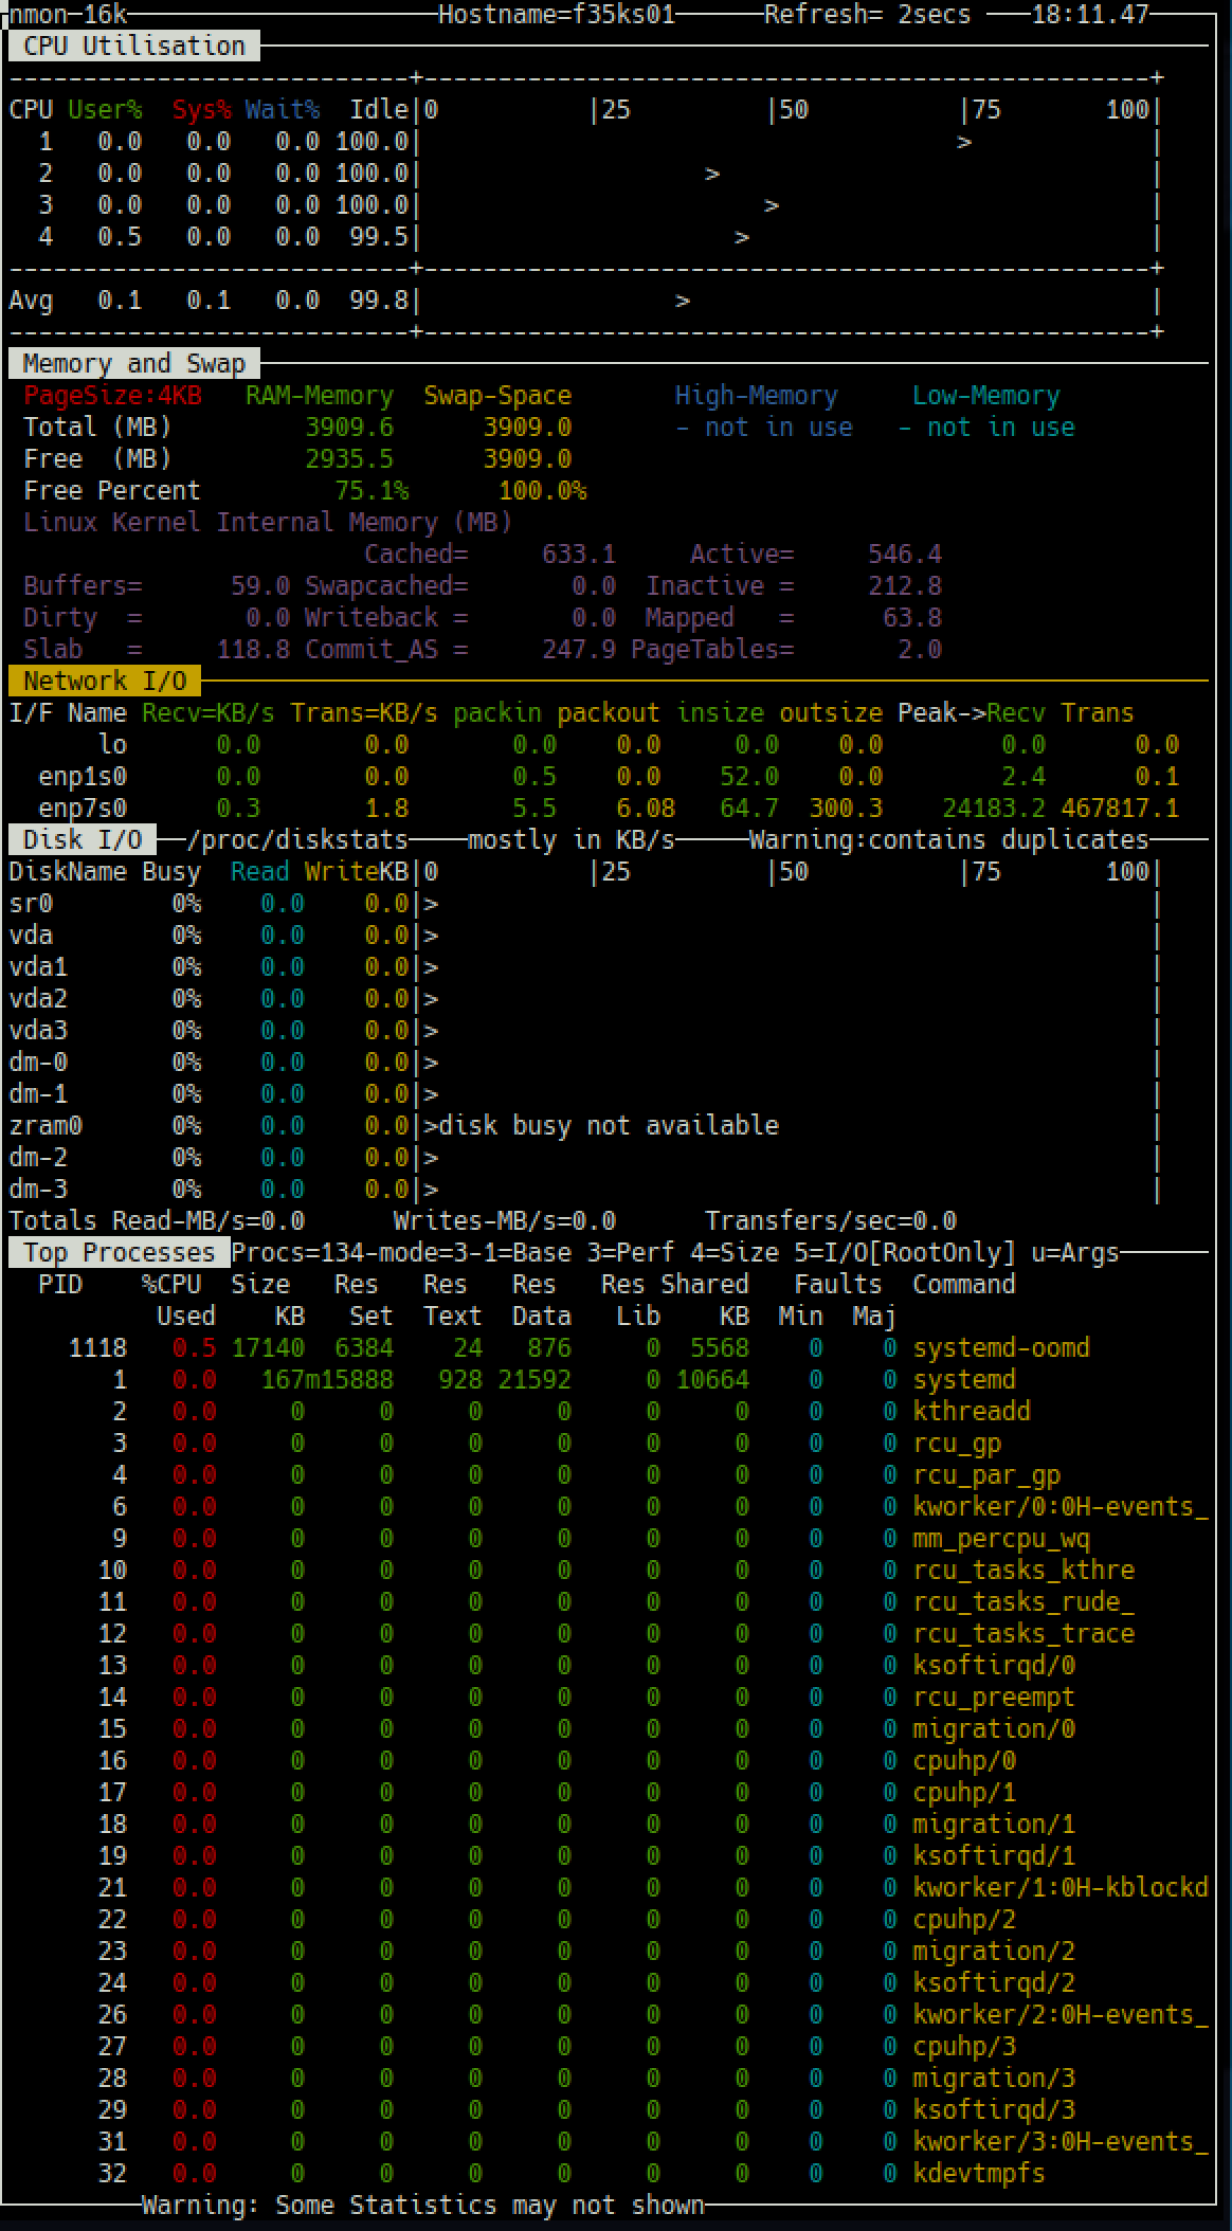Select the systemd-oomd process command
The width and height of the screenshot is (1232, 2231).
[1000, 1348]
